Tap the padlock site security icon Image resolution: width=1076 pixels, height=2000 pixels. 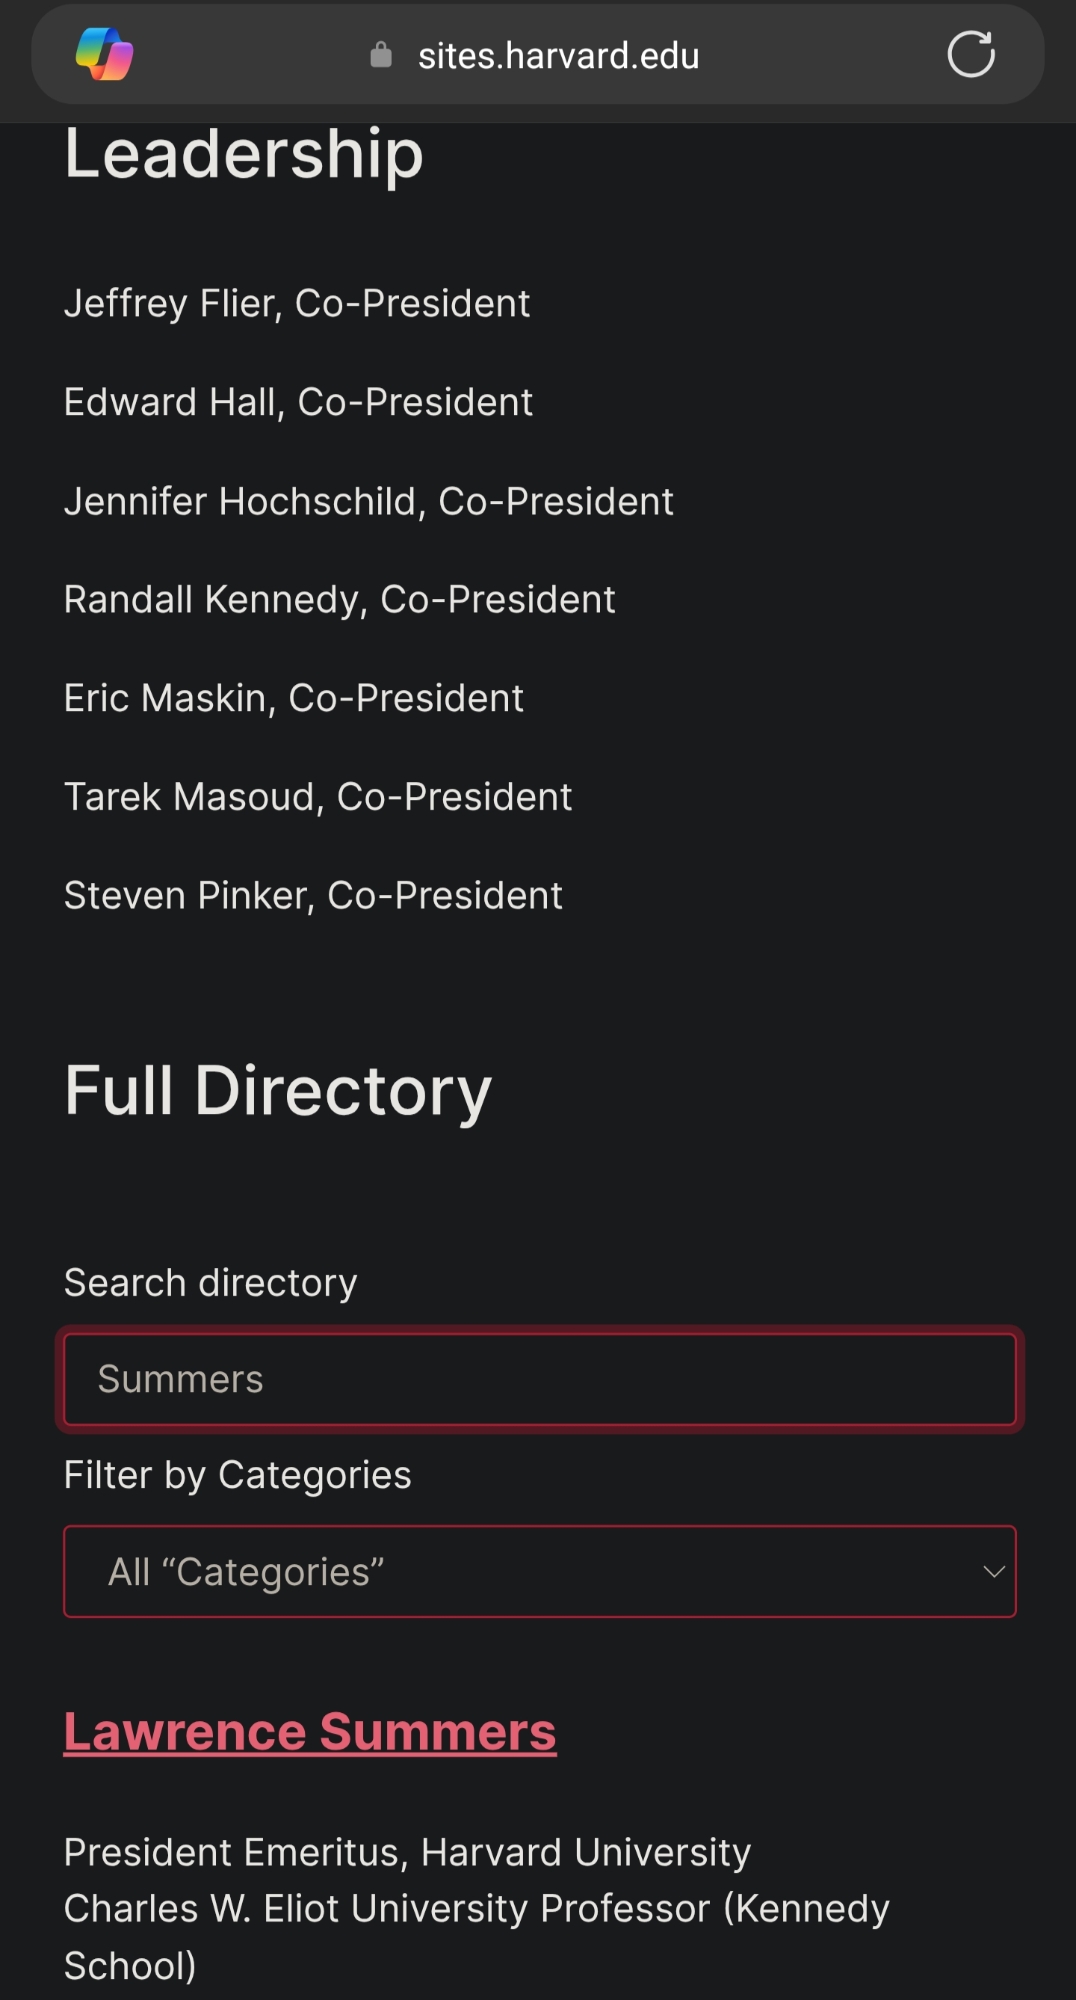(x=381, y=55)
